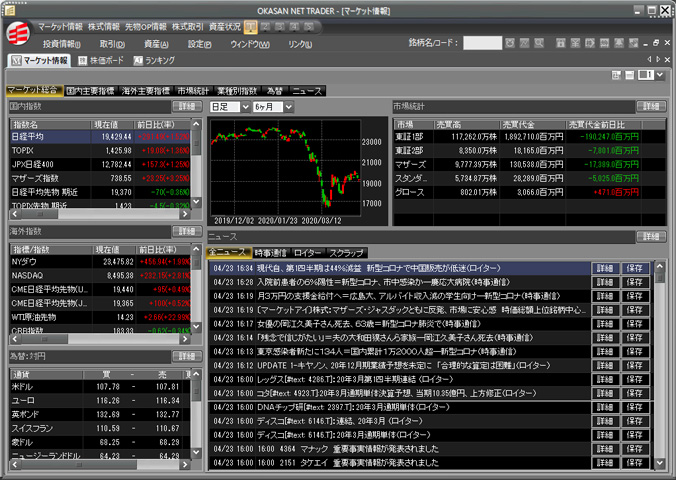Switch to workspace button 4
Screen dimensions: 676x481
coord(295,27)
